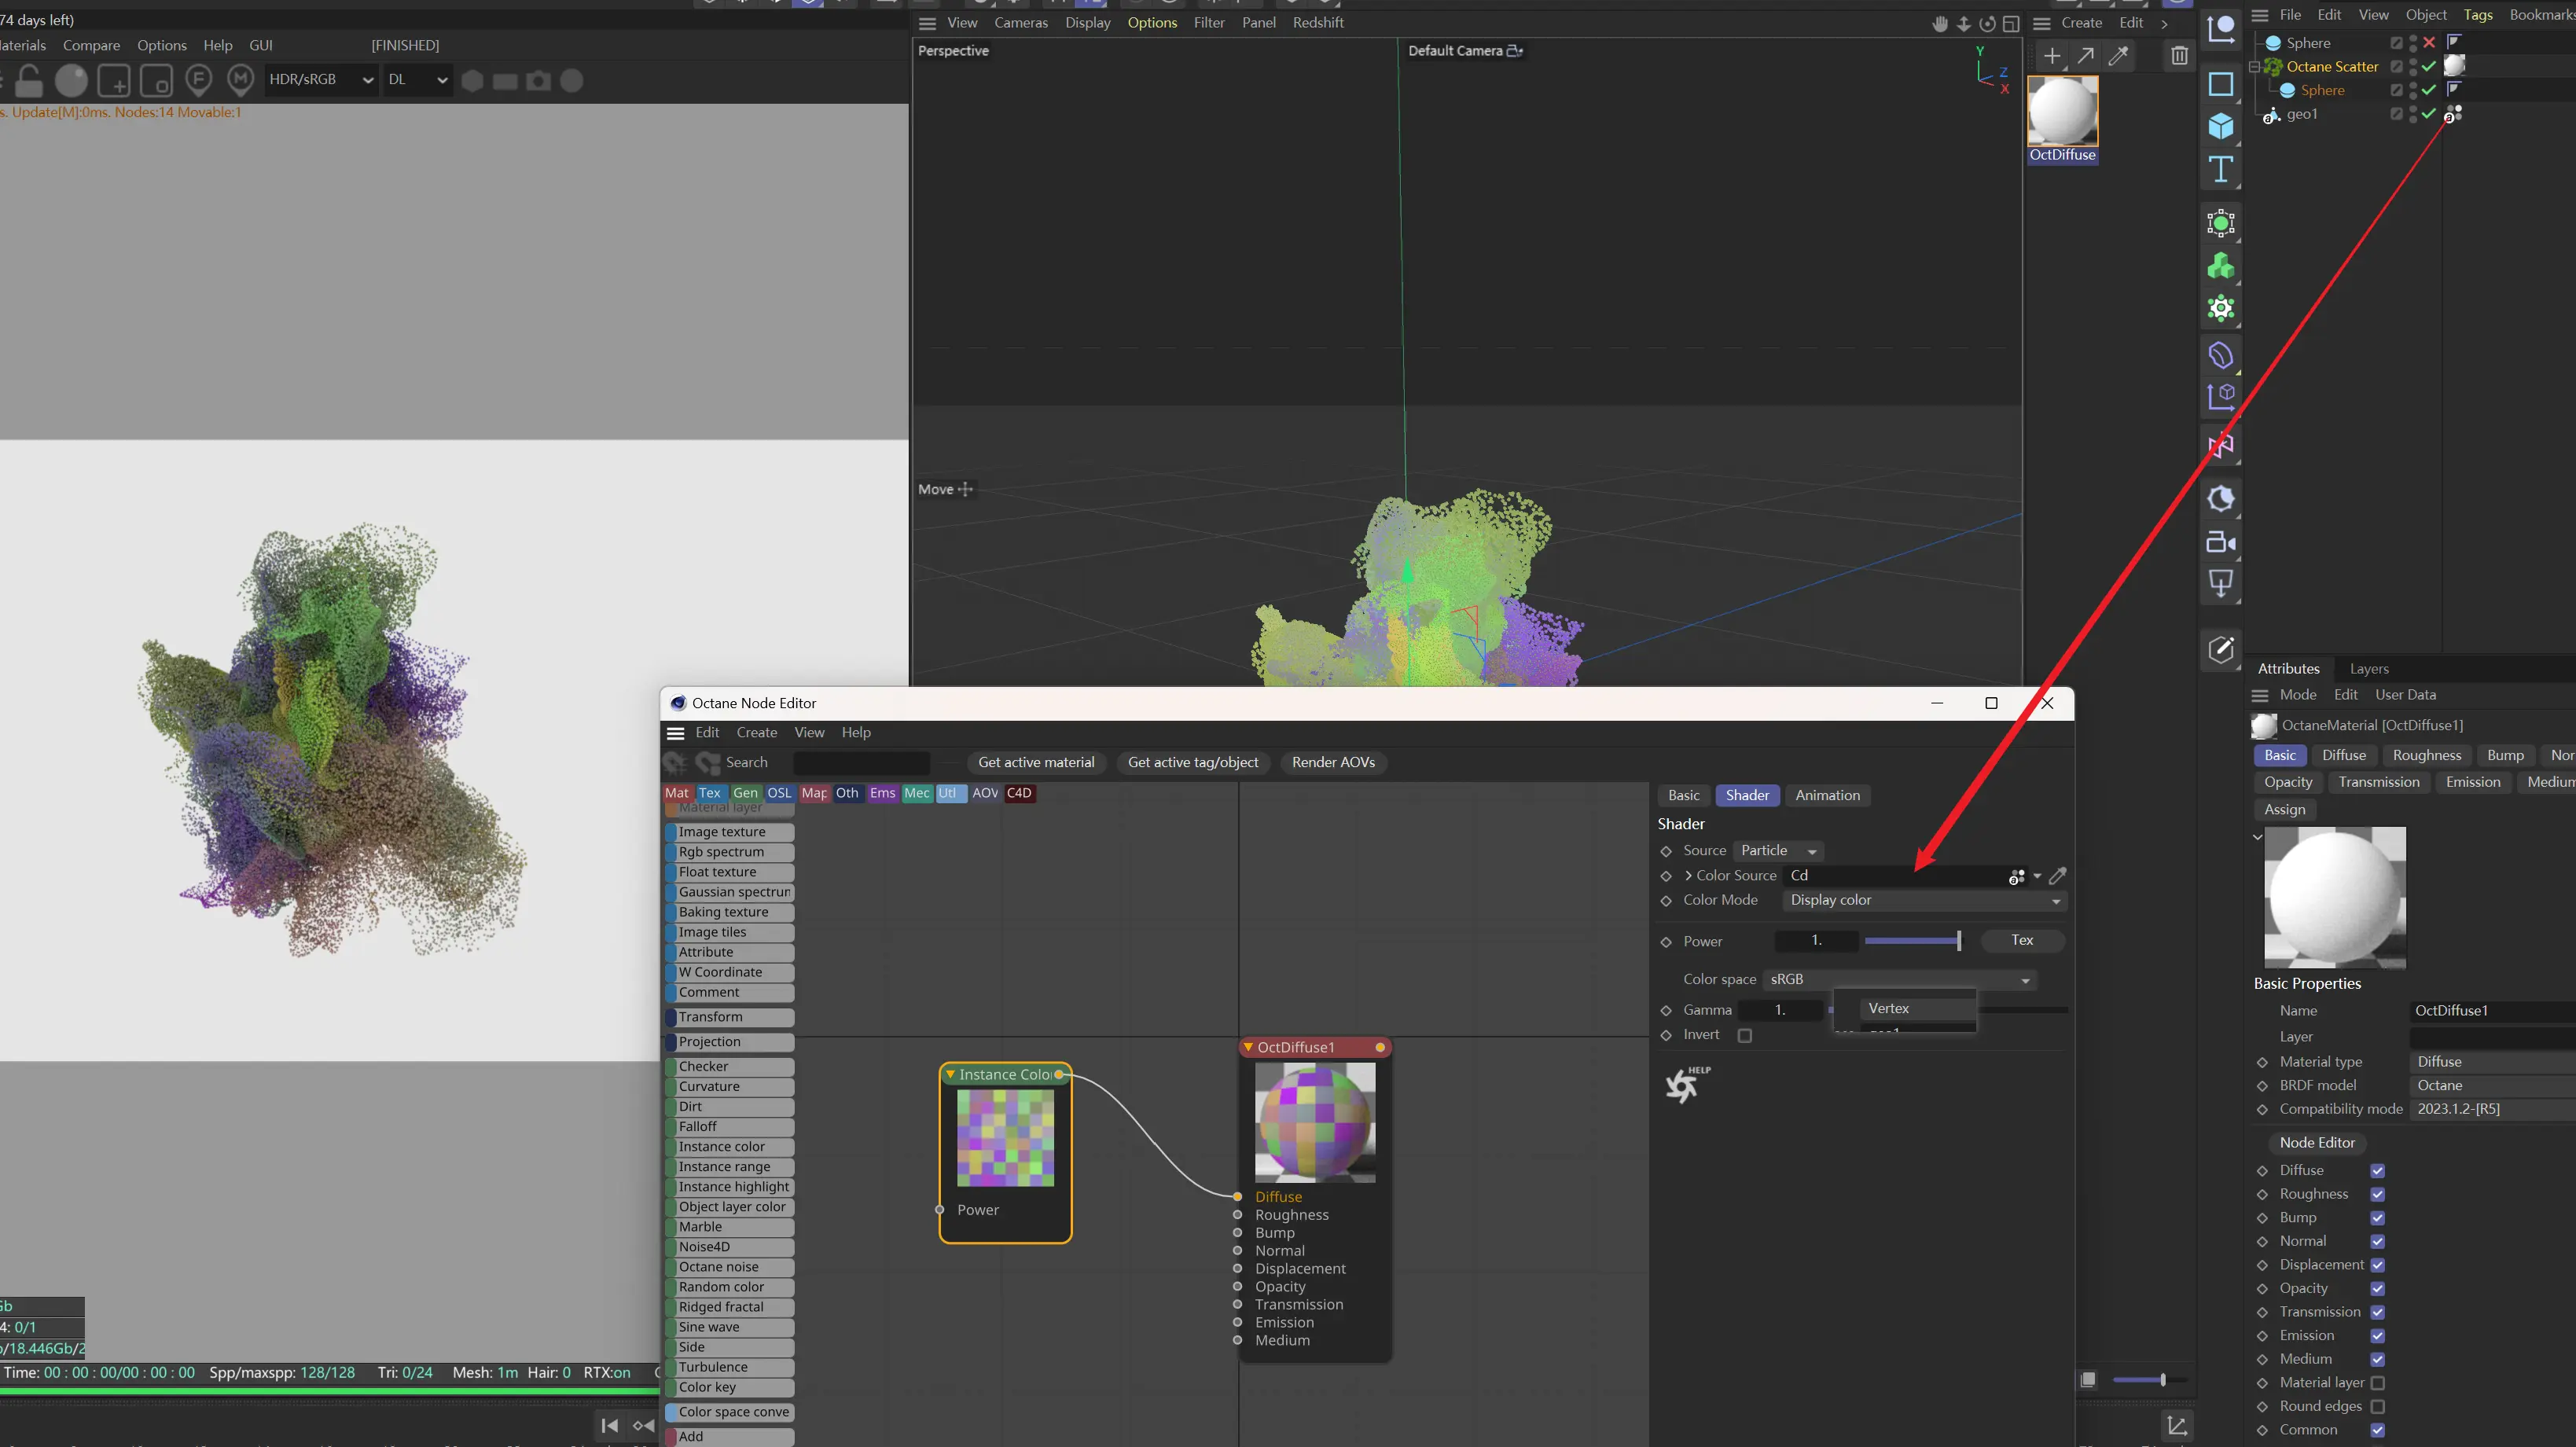Click the plus icon to create new material
Screen dimensions: 2576x1447
point(2051,56)
